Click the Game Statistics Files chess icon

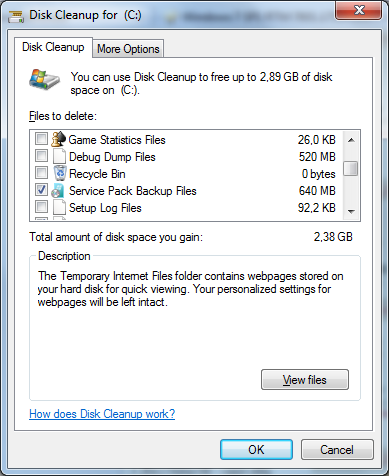(59, 139)
